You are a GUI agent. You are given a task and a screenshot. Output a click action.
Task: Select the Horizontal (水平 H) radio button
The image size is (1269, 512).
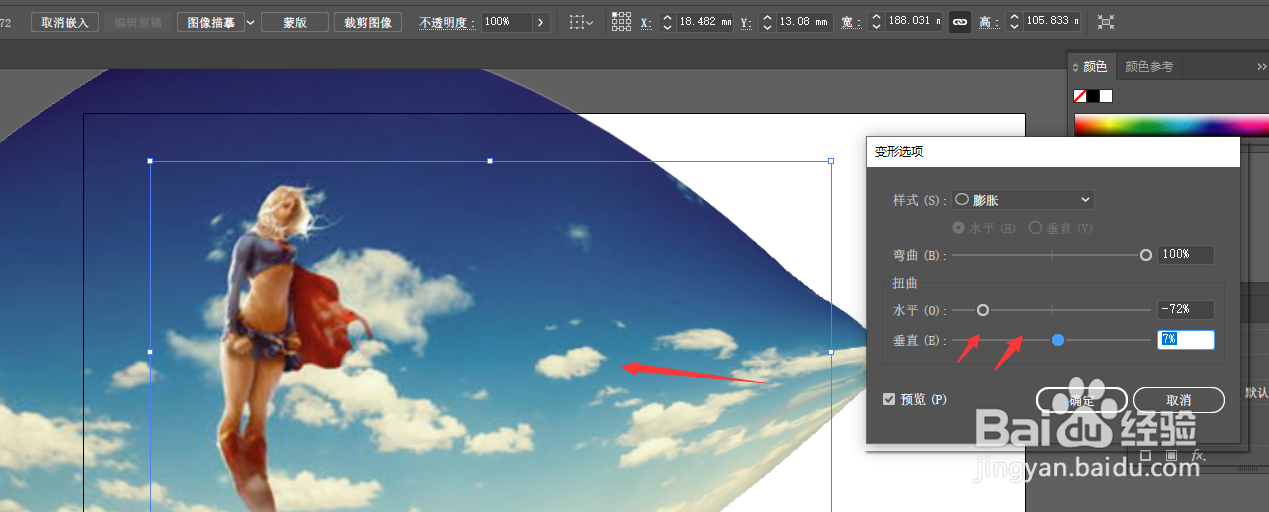pos(959,228)
